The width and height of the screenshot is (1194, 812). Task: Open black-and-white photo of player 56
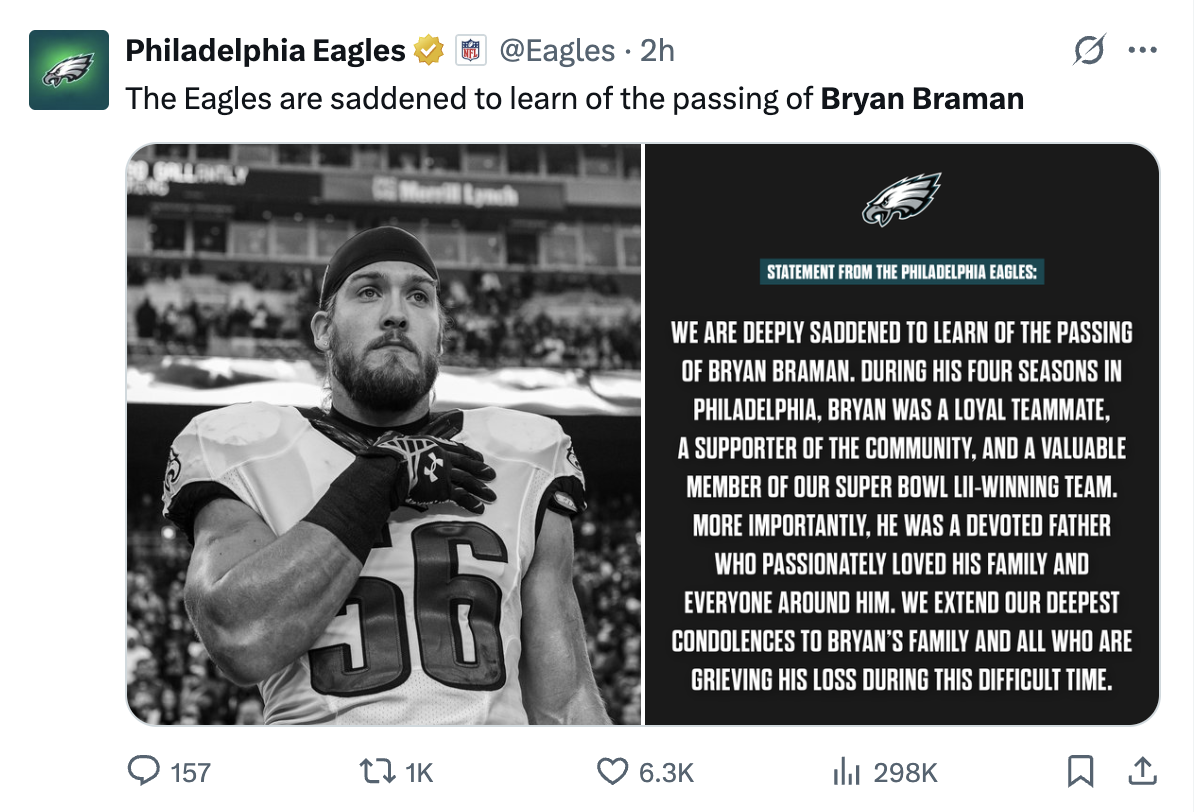pos(383,434)
